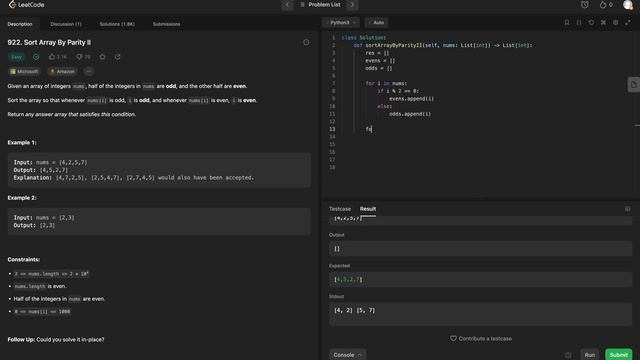Click the Output value field
This screenshot has width=640, height=360.
(x=480, y=249)
